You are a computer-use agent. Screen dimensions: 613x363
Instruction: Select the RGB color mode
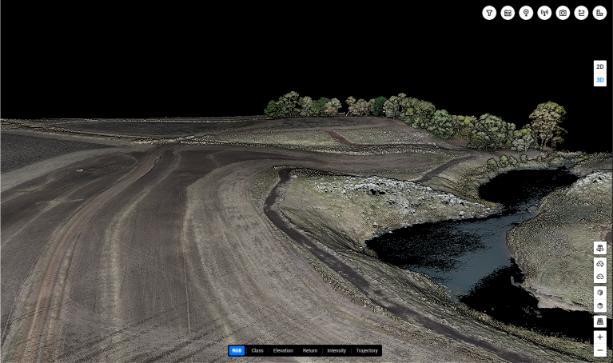point(237,350)
